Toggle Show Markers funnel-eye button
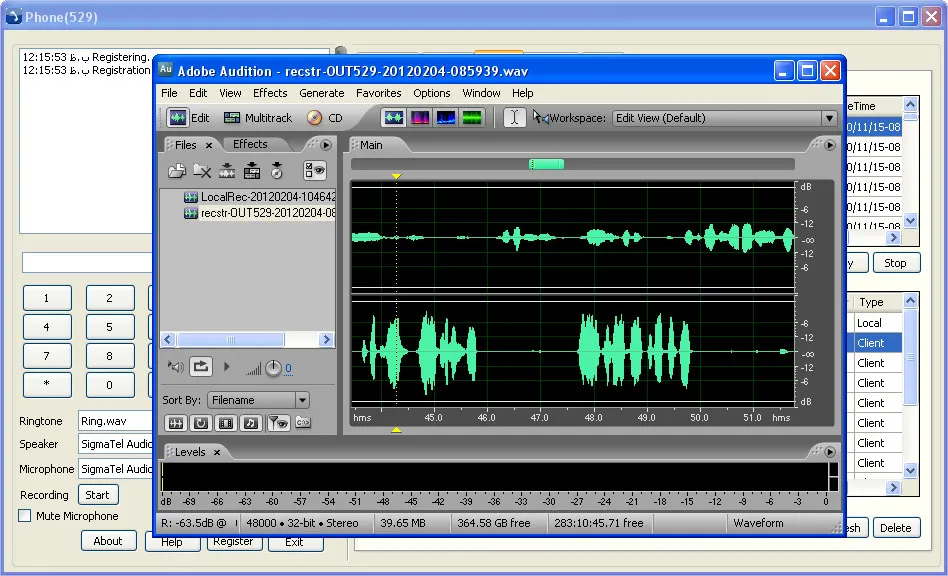 278,423
